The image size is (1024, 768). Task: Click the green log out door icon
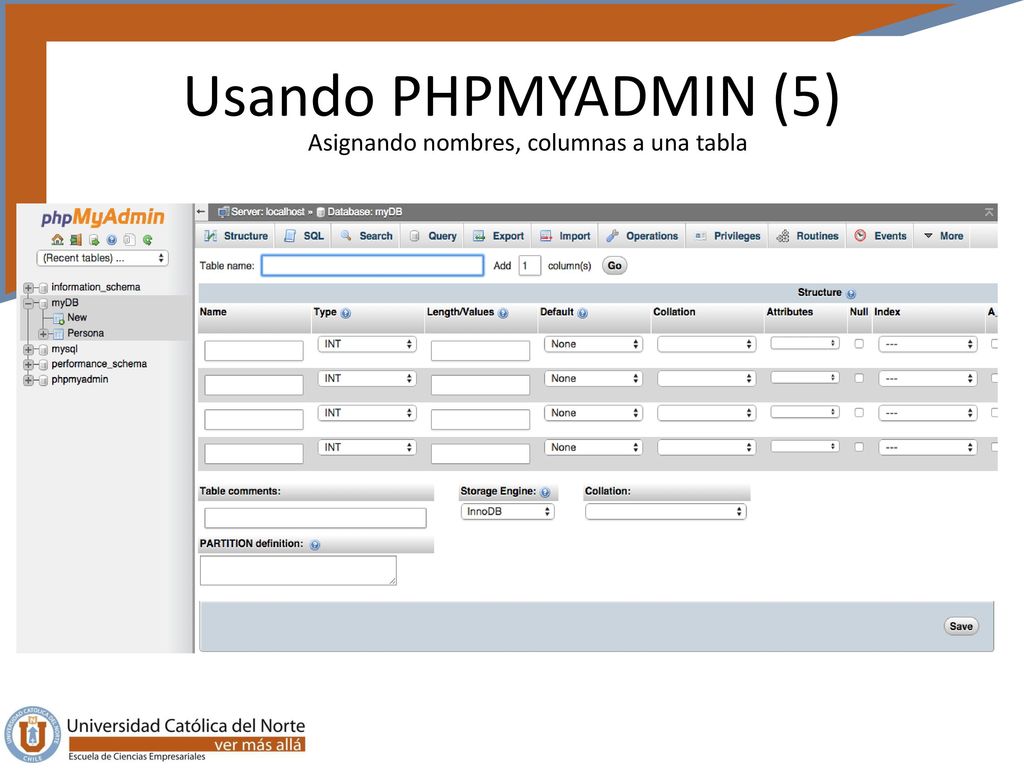click(x=76, y=240)
